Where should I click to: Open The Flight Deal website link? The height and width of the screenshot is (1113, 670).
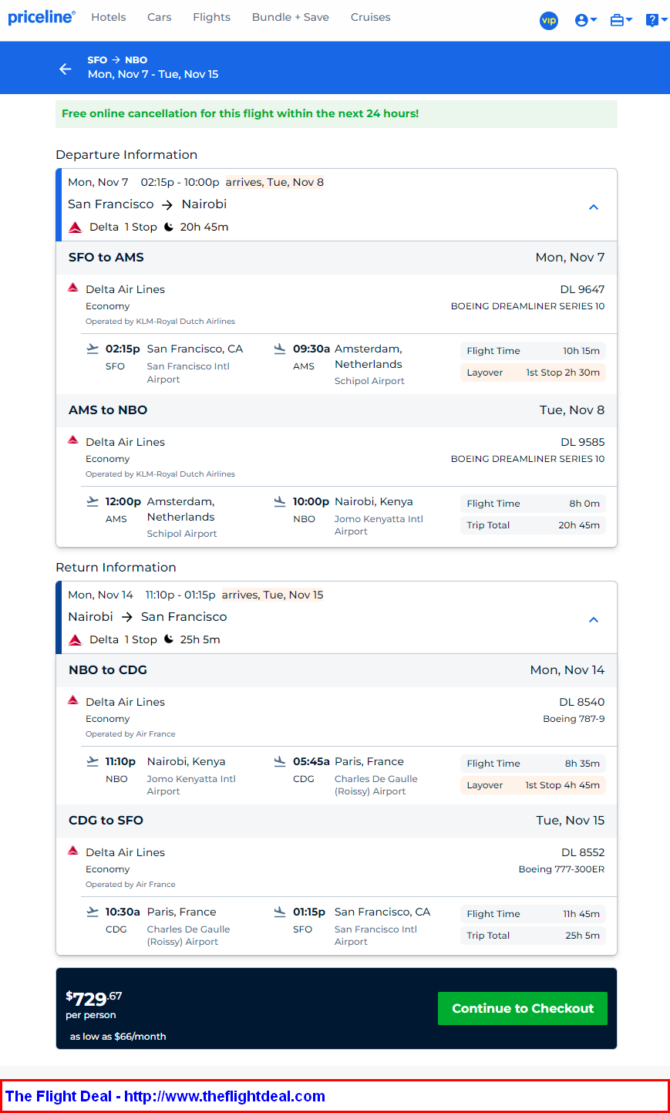(x=165, y=1096)
